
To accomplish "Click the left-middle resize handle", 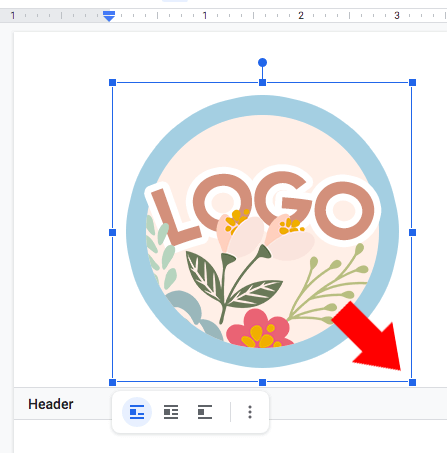I will [x=112, y=232].
